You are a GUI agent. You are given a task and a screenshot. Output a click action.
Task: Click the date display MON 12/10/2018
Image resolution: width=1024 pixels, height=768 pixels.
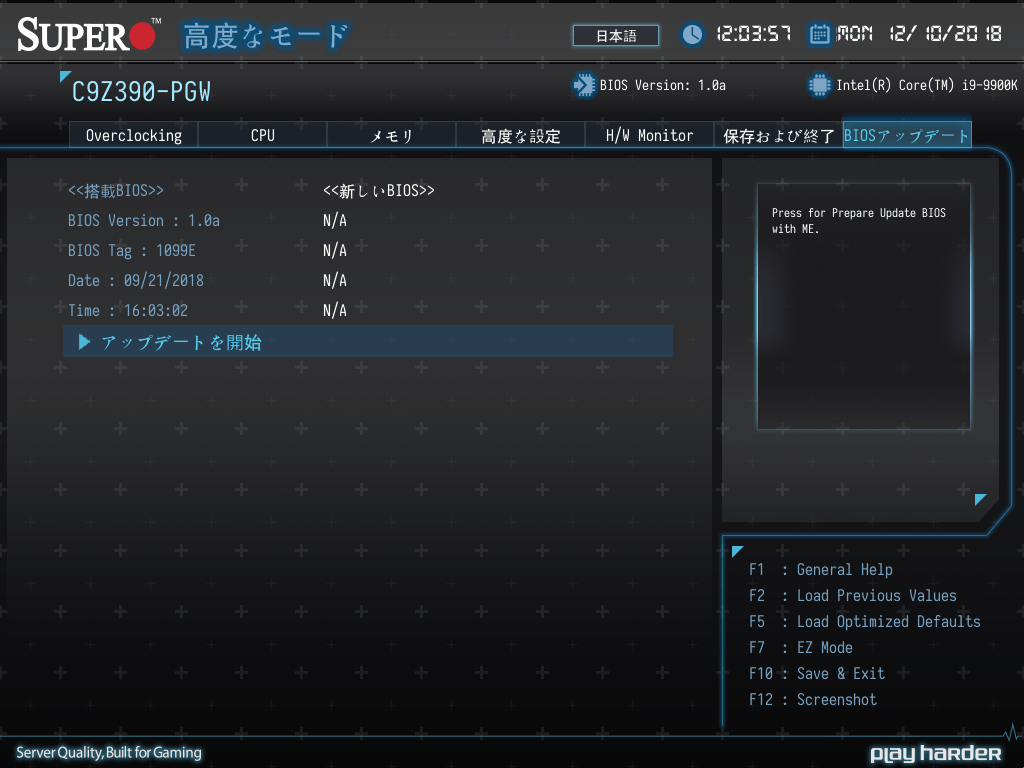(x=920, y=33)
